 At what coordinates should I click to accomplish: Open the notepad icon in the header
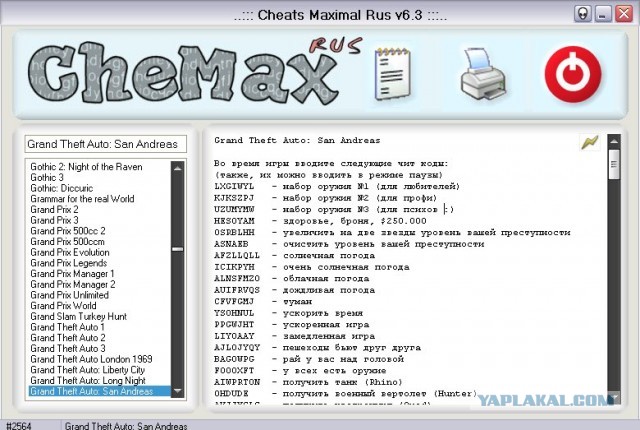click(393, 74)
